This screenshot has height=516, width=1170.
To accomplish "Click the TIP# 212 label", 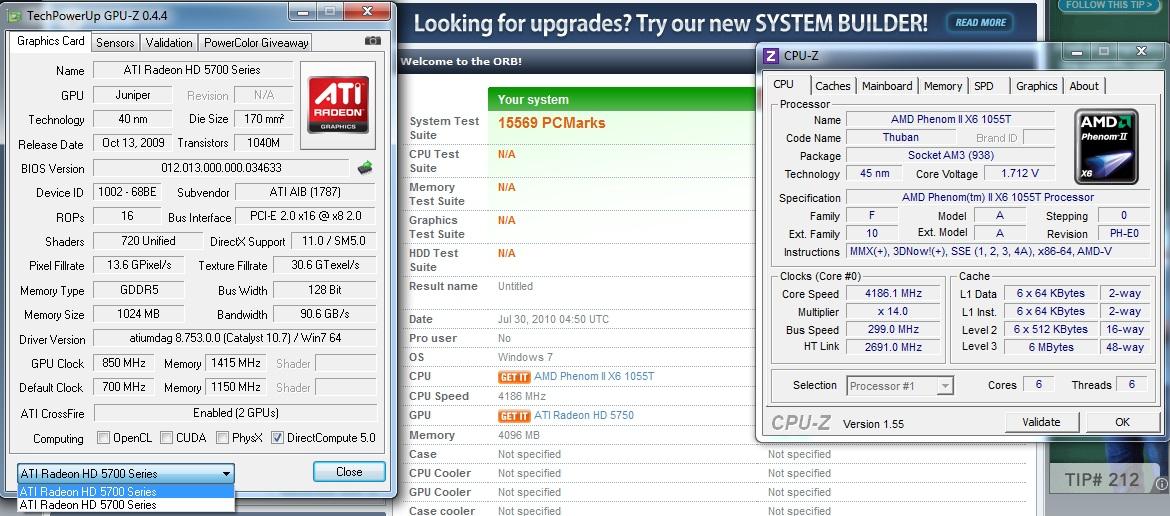I will 1102,479.
